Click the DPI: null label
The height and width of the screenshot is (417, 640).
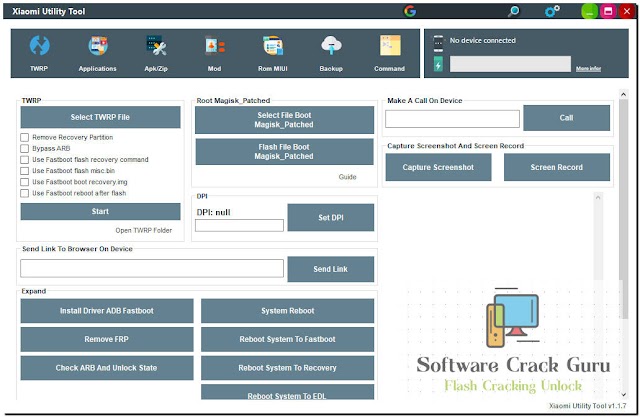213,212
